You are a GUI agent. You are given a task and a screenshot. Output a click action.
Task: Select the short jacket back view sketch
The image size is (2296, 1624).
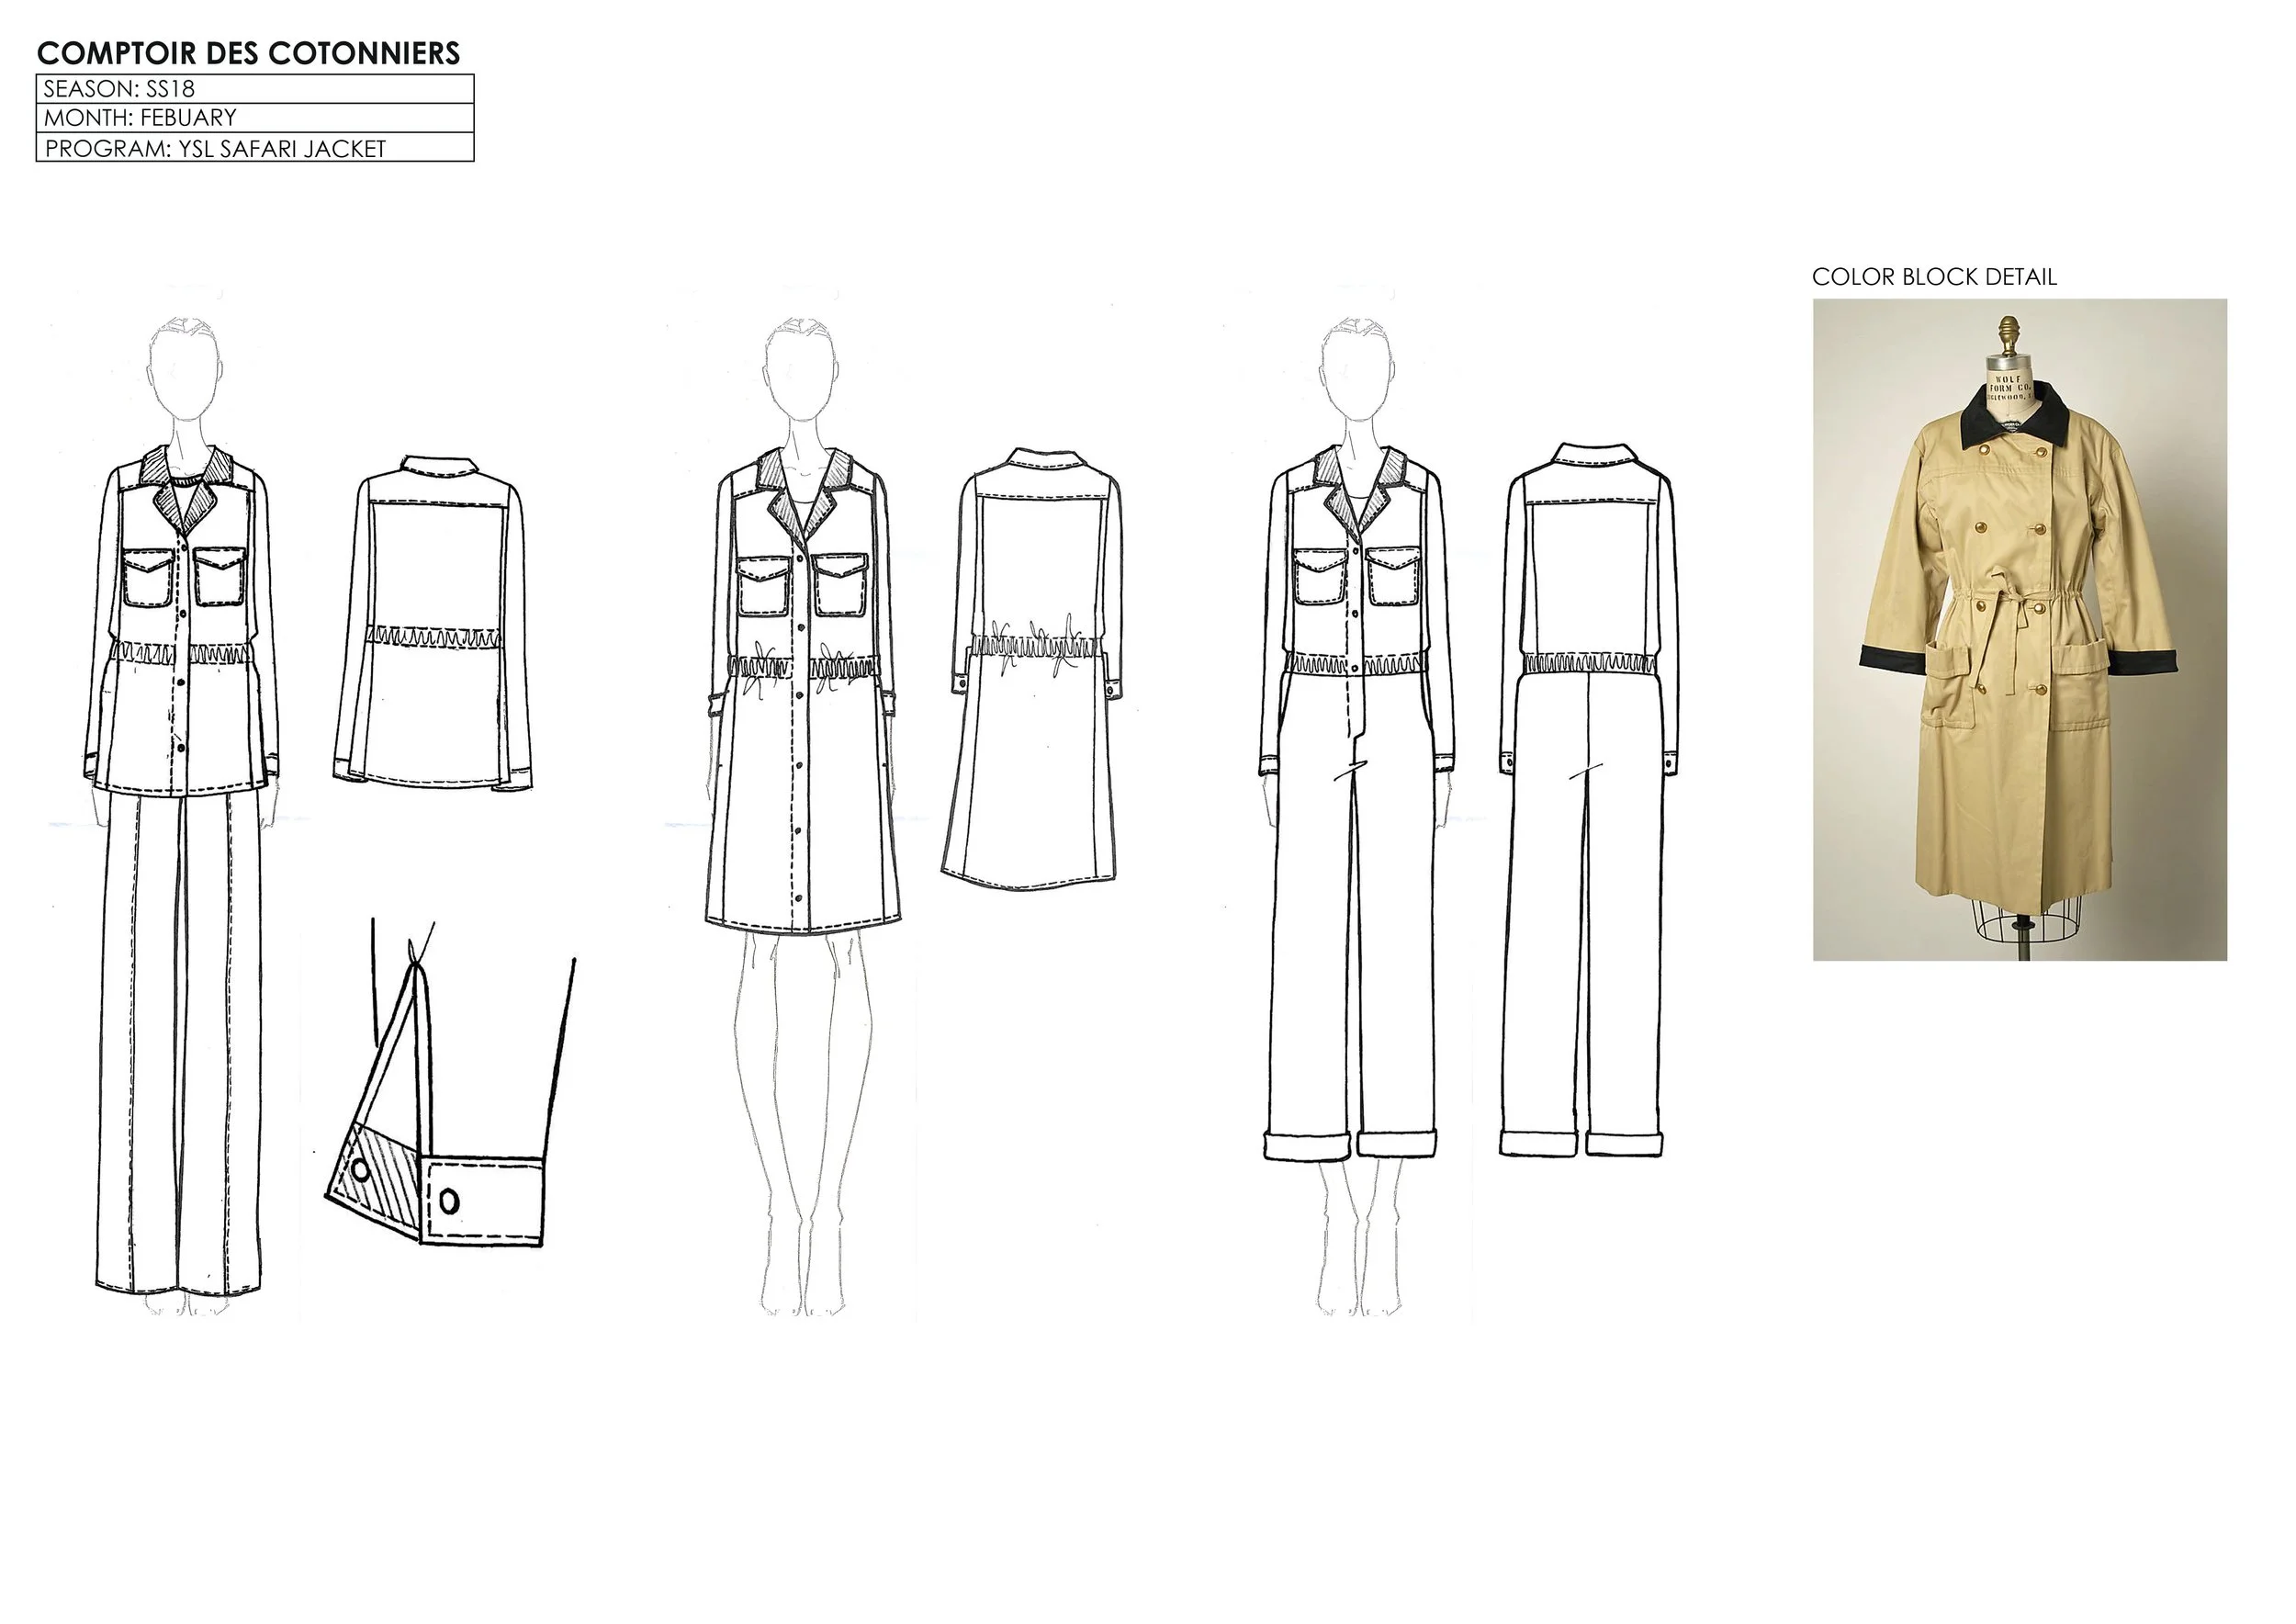click(432, 622)
